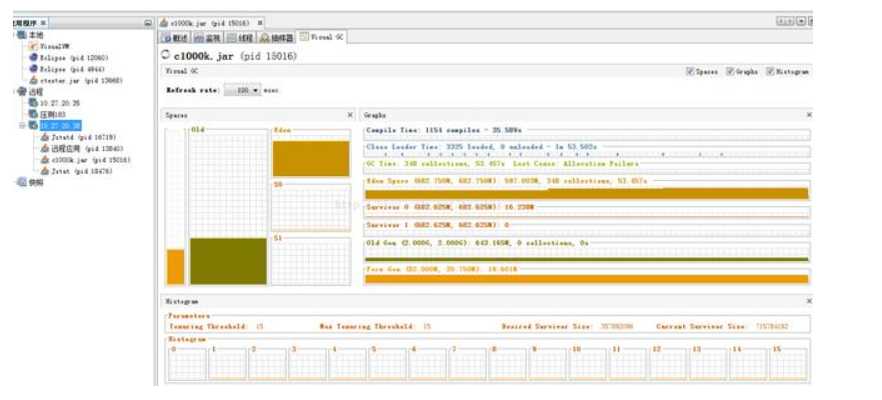
Task: Click the scroll-tabs-left arrow in editor tab bar
Action: click(x=781, y=21)
